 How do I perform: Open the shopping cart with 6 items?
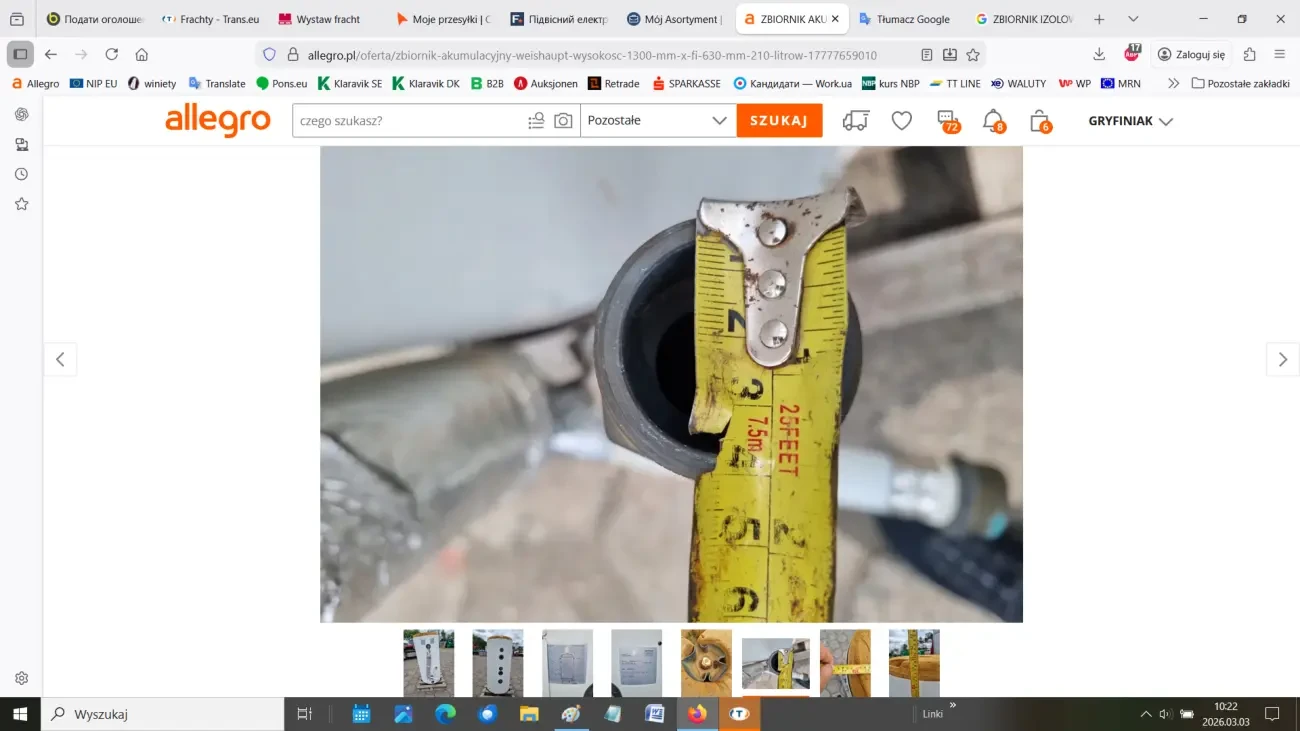(1040, 120)
